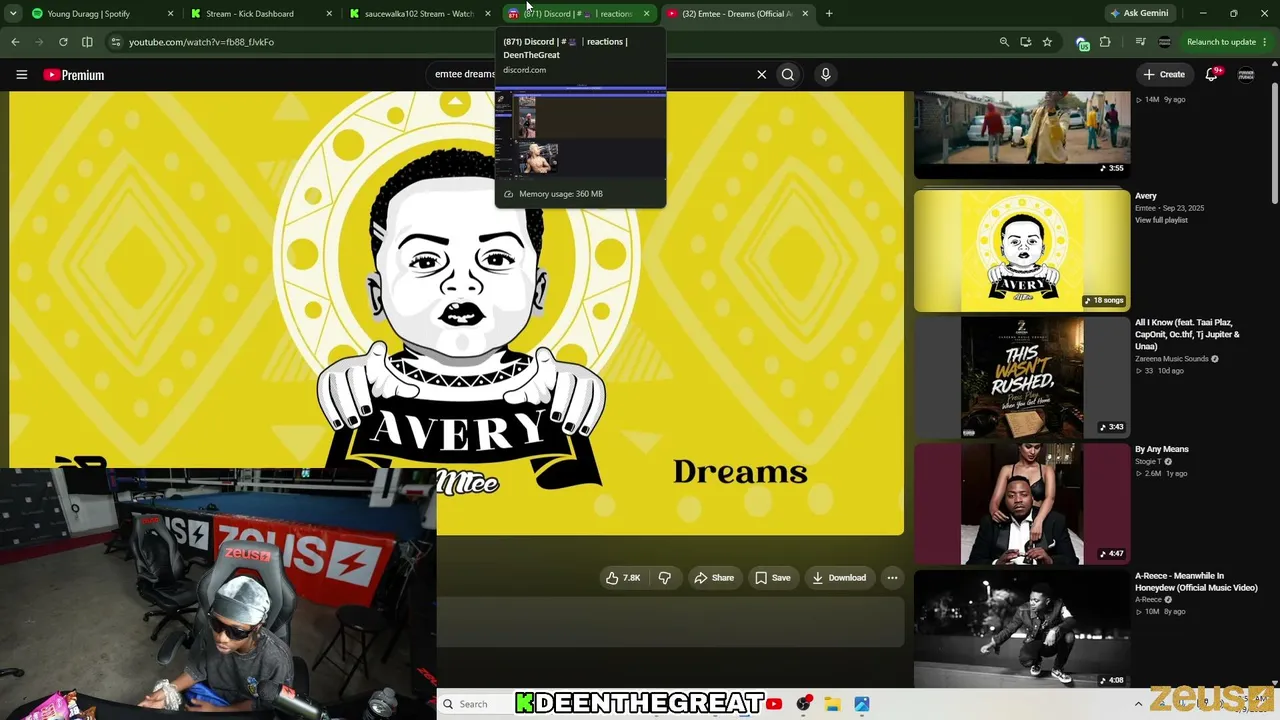1280x720 pixels.
Task: Switch to the saucewalka102 Stream tab
Action: 419,14
